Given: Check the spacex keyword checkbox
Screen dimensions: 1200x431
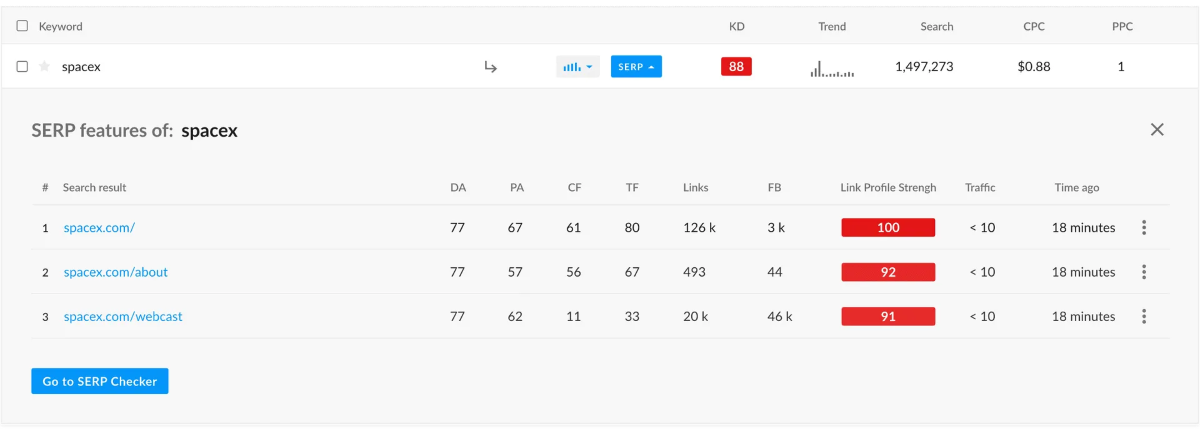Looking at the screenshot, I should [x=22, y=67].
